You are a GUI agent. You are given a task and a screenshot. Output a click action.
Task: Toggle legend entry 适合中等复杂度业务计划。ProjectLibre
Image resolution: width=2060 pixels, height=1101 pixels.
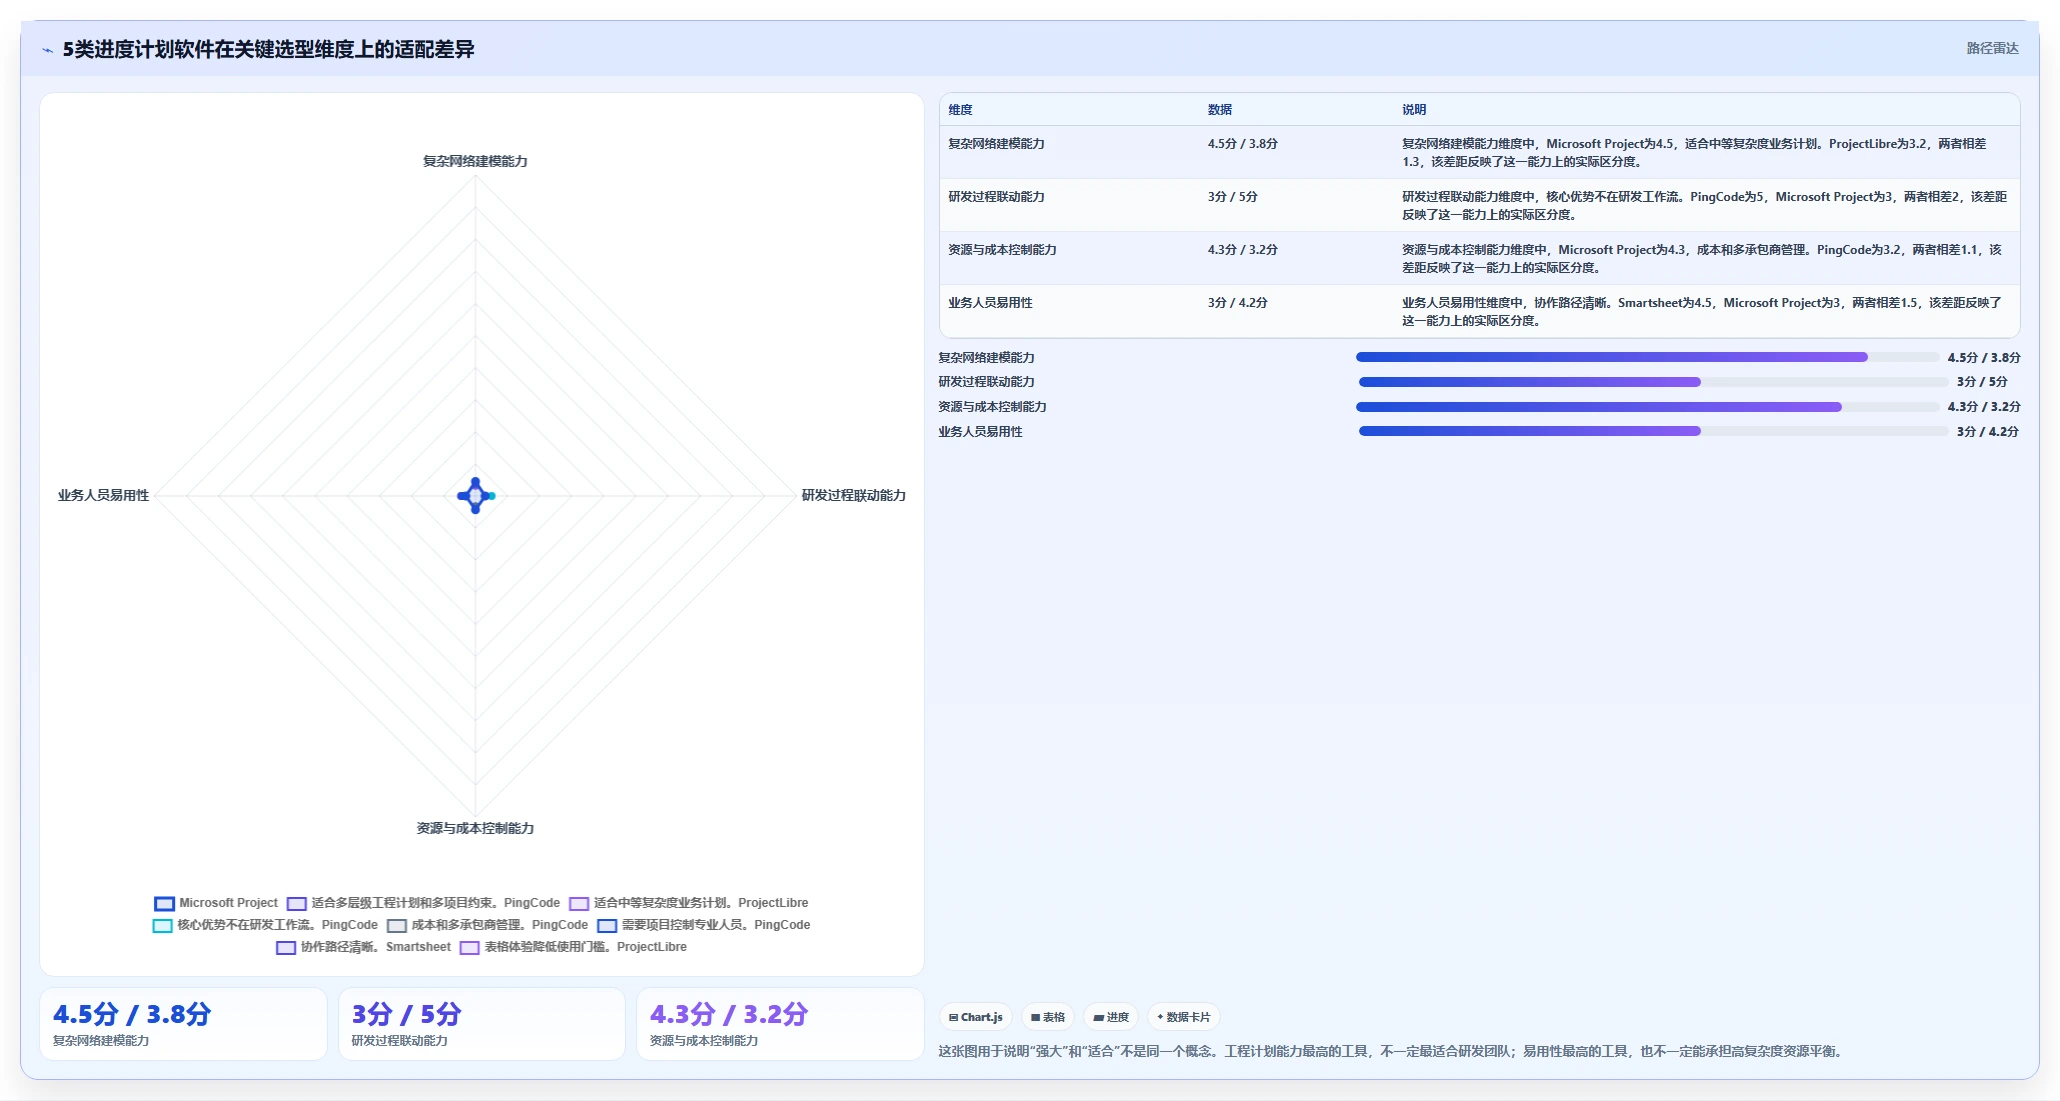[689, 903]
